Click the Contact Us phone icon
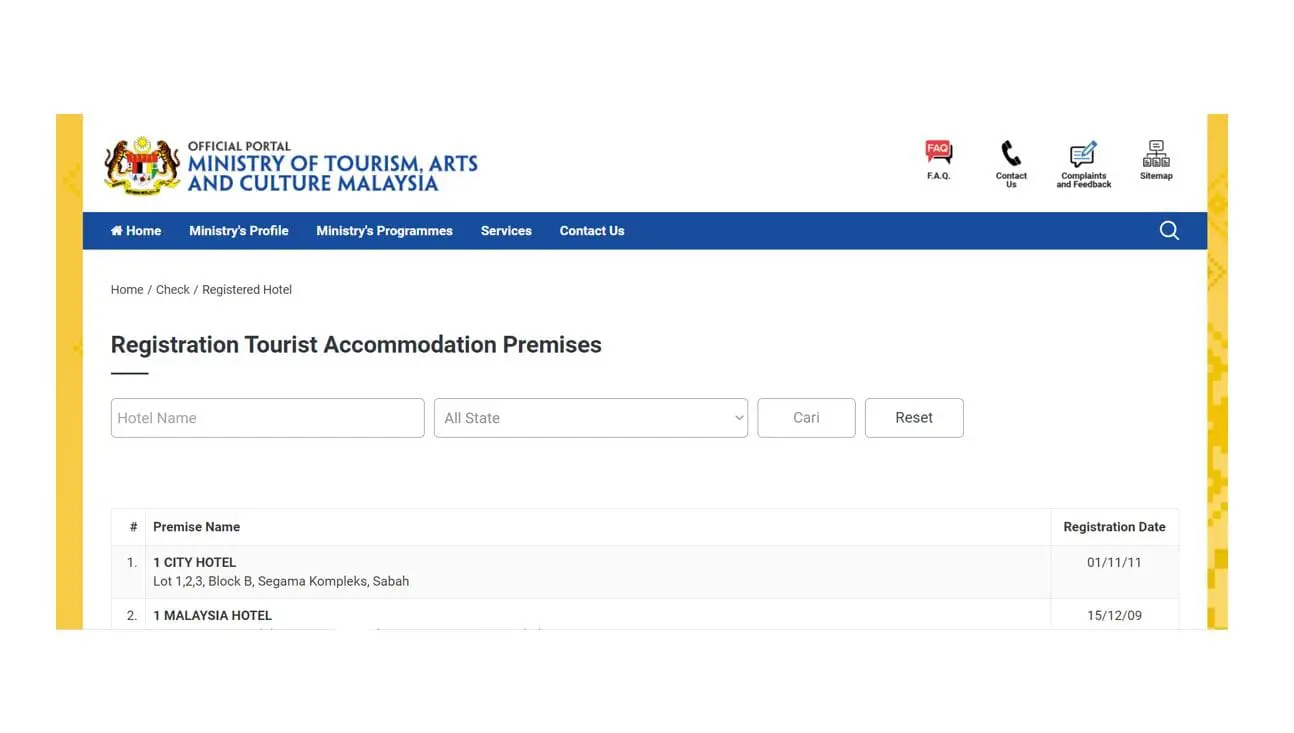This screenshot has height=733, width=1294. tap(1011, 154)
